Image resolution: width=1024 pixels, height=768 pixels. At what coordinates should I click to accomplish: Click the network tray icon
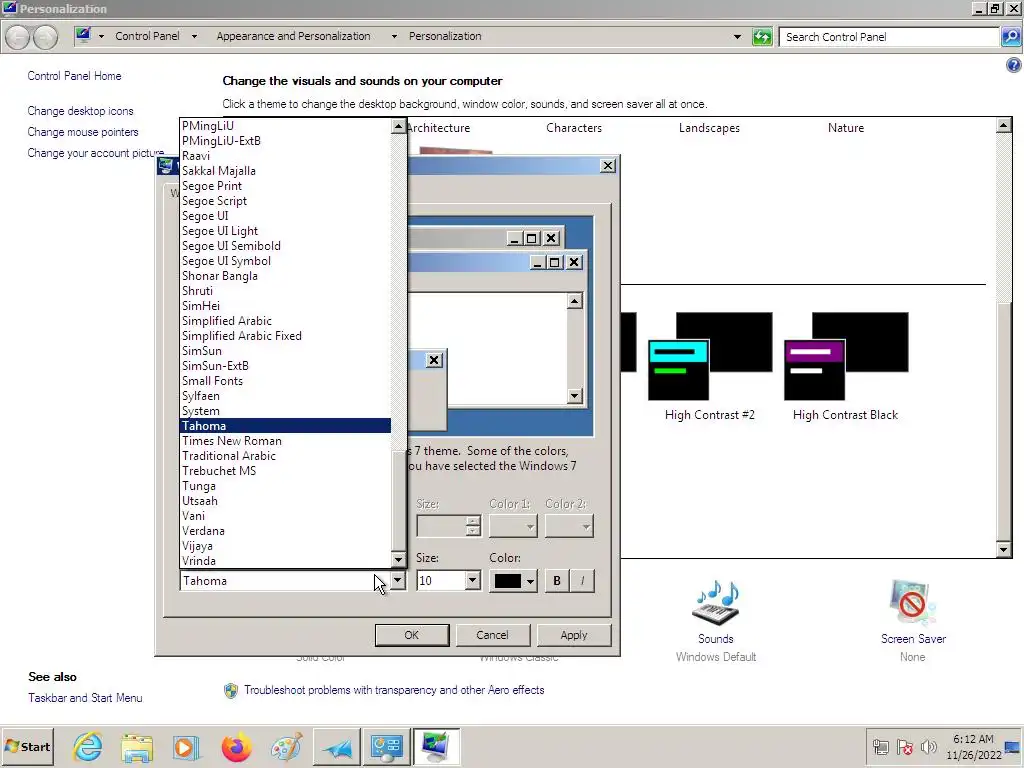tap(881, 746)
